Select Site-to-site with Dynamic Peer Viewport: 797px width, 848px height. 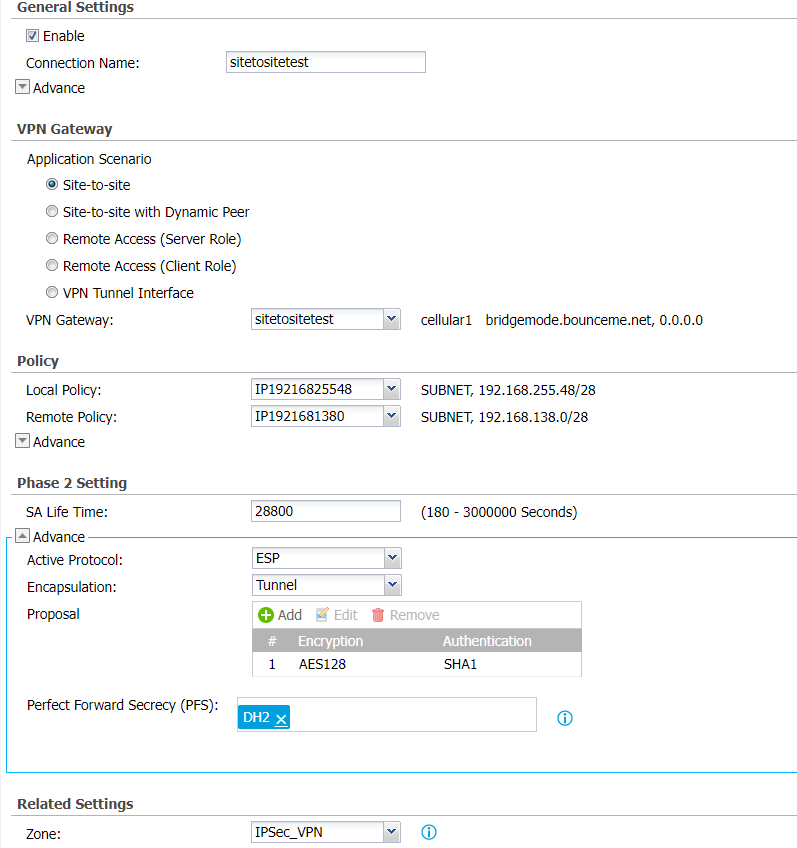tap(52, 212)
